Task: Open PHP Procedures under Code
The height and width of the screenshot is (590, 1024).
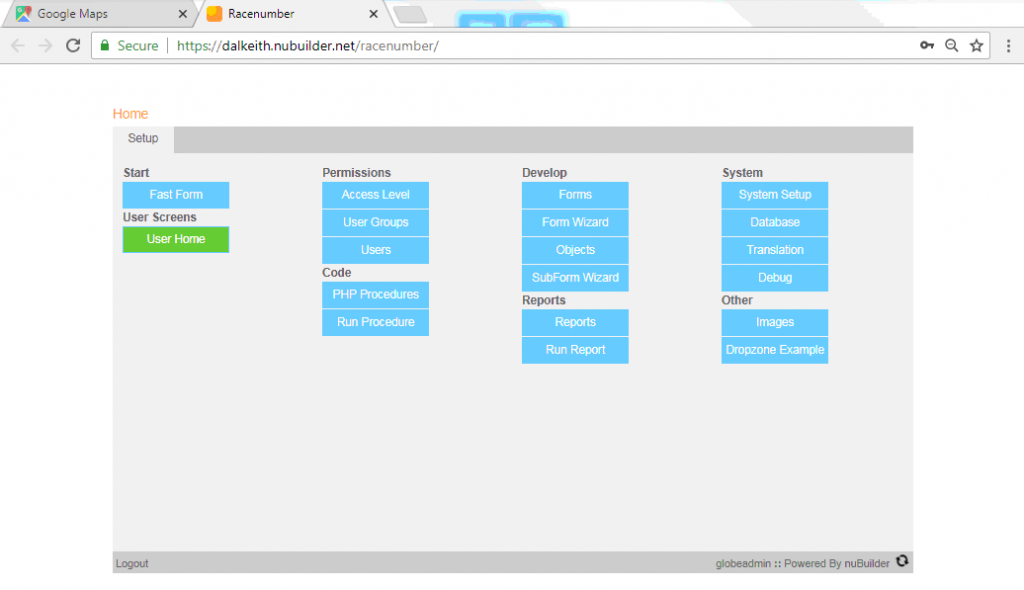Action: point(376,295)
